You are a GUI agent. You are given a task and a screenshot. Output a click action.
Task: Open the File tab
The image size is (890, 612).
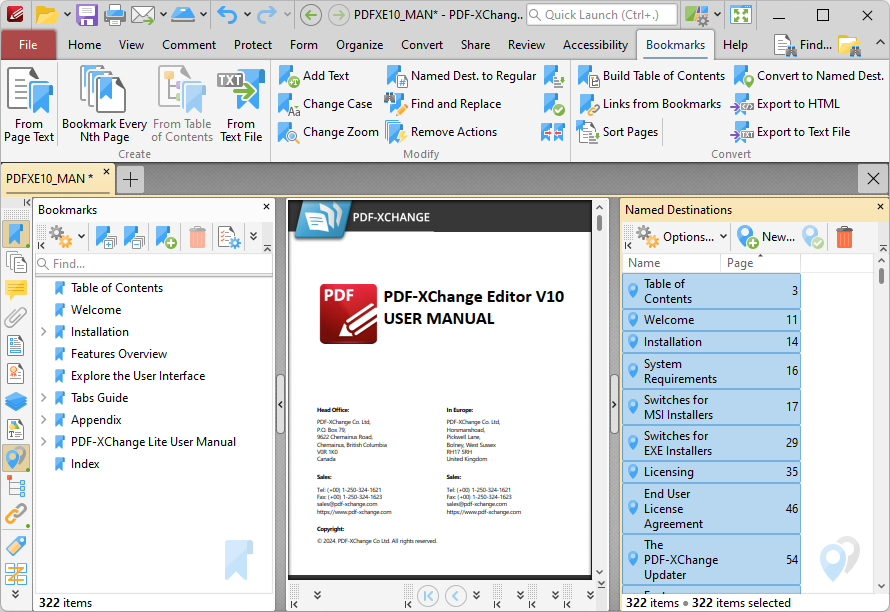28,45
